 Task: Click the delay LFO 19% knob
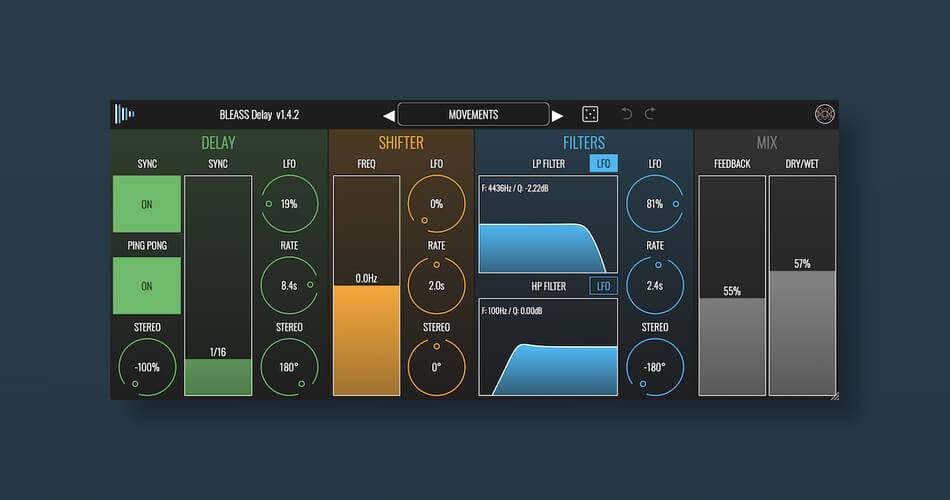(289, 204)
